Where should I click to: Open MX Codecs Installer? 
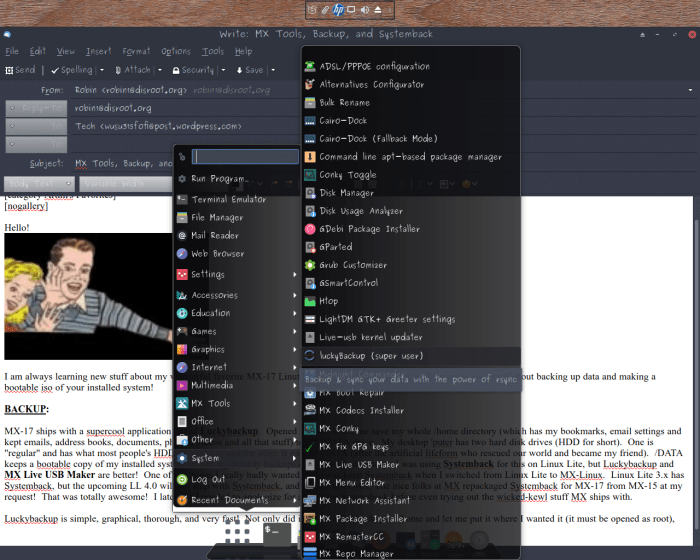tap(411, 410)
